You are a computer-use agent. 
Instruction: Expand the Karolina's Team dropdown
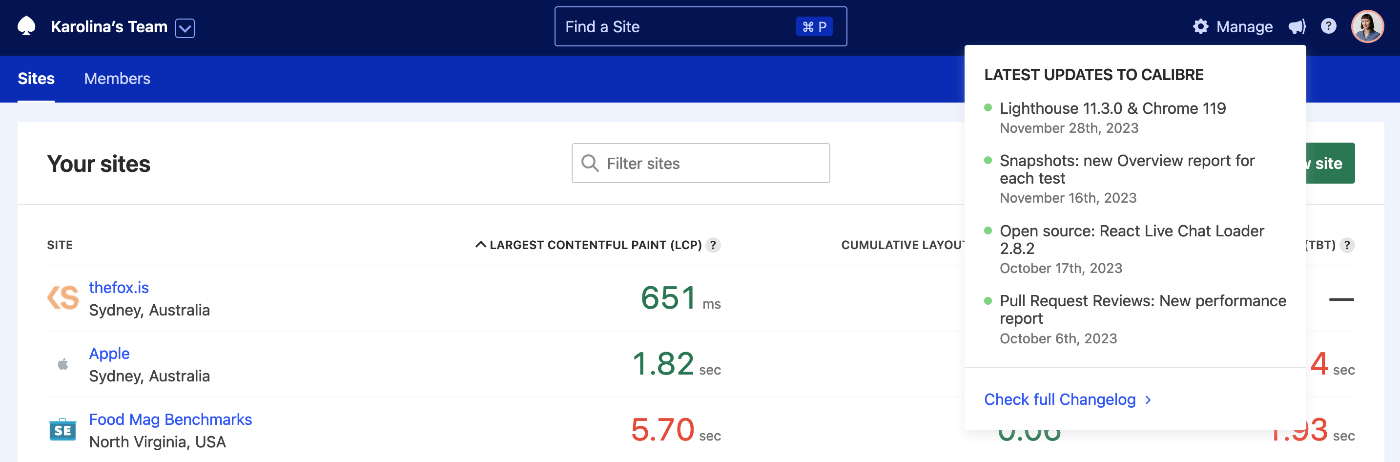184,28
